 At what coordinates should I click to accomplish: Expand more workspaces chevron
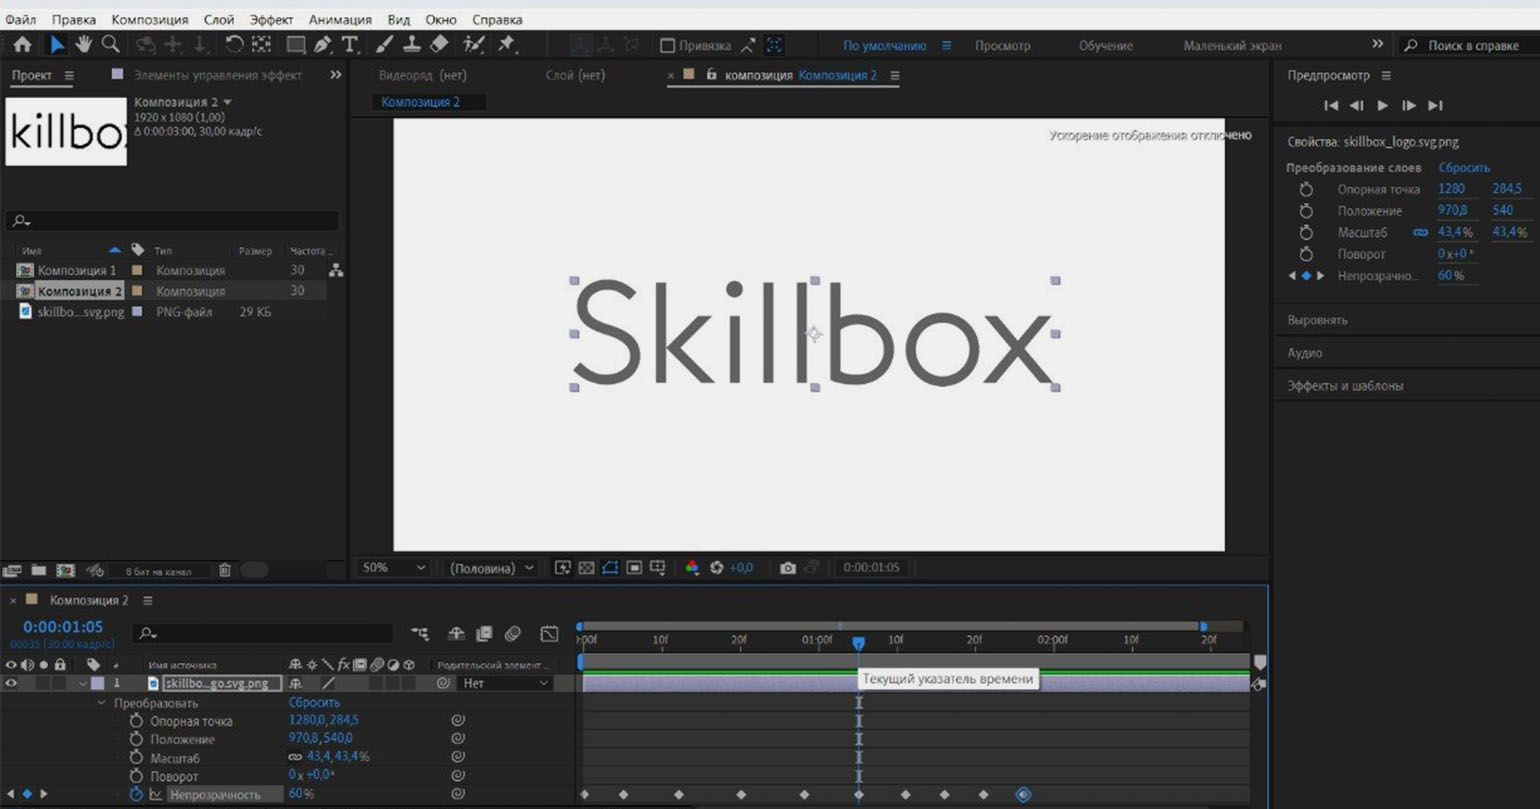[x=1378, y=45]
